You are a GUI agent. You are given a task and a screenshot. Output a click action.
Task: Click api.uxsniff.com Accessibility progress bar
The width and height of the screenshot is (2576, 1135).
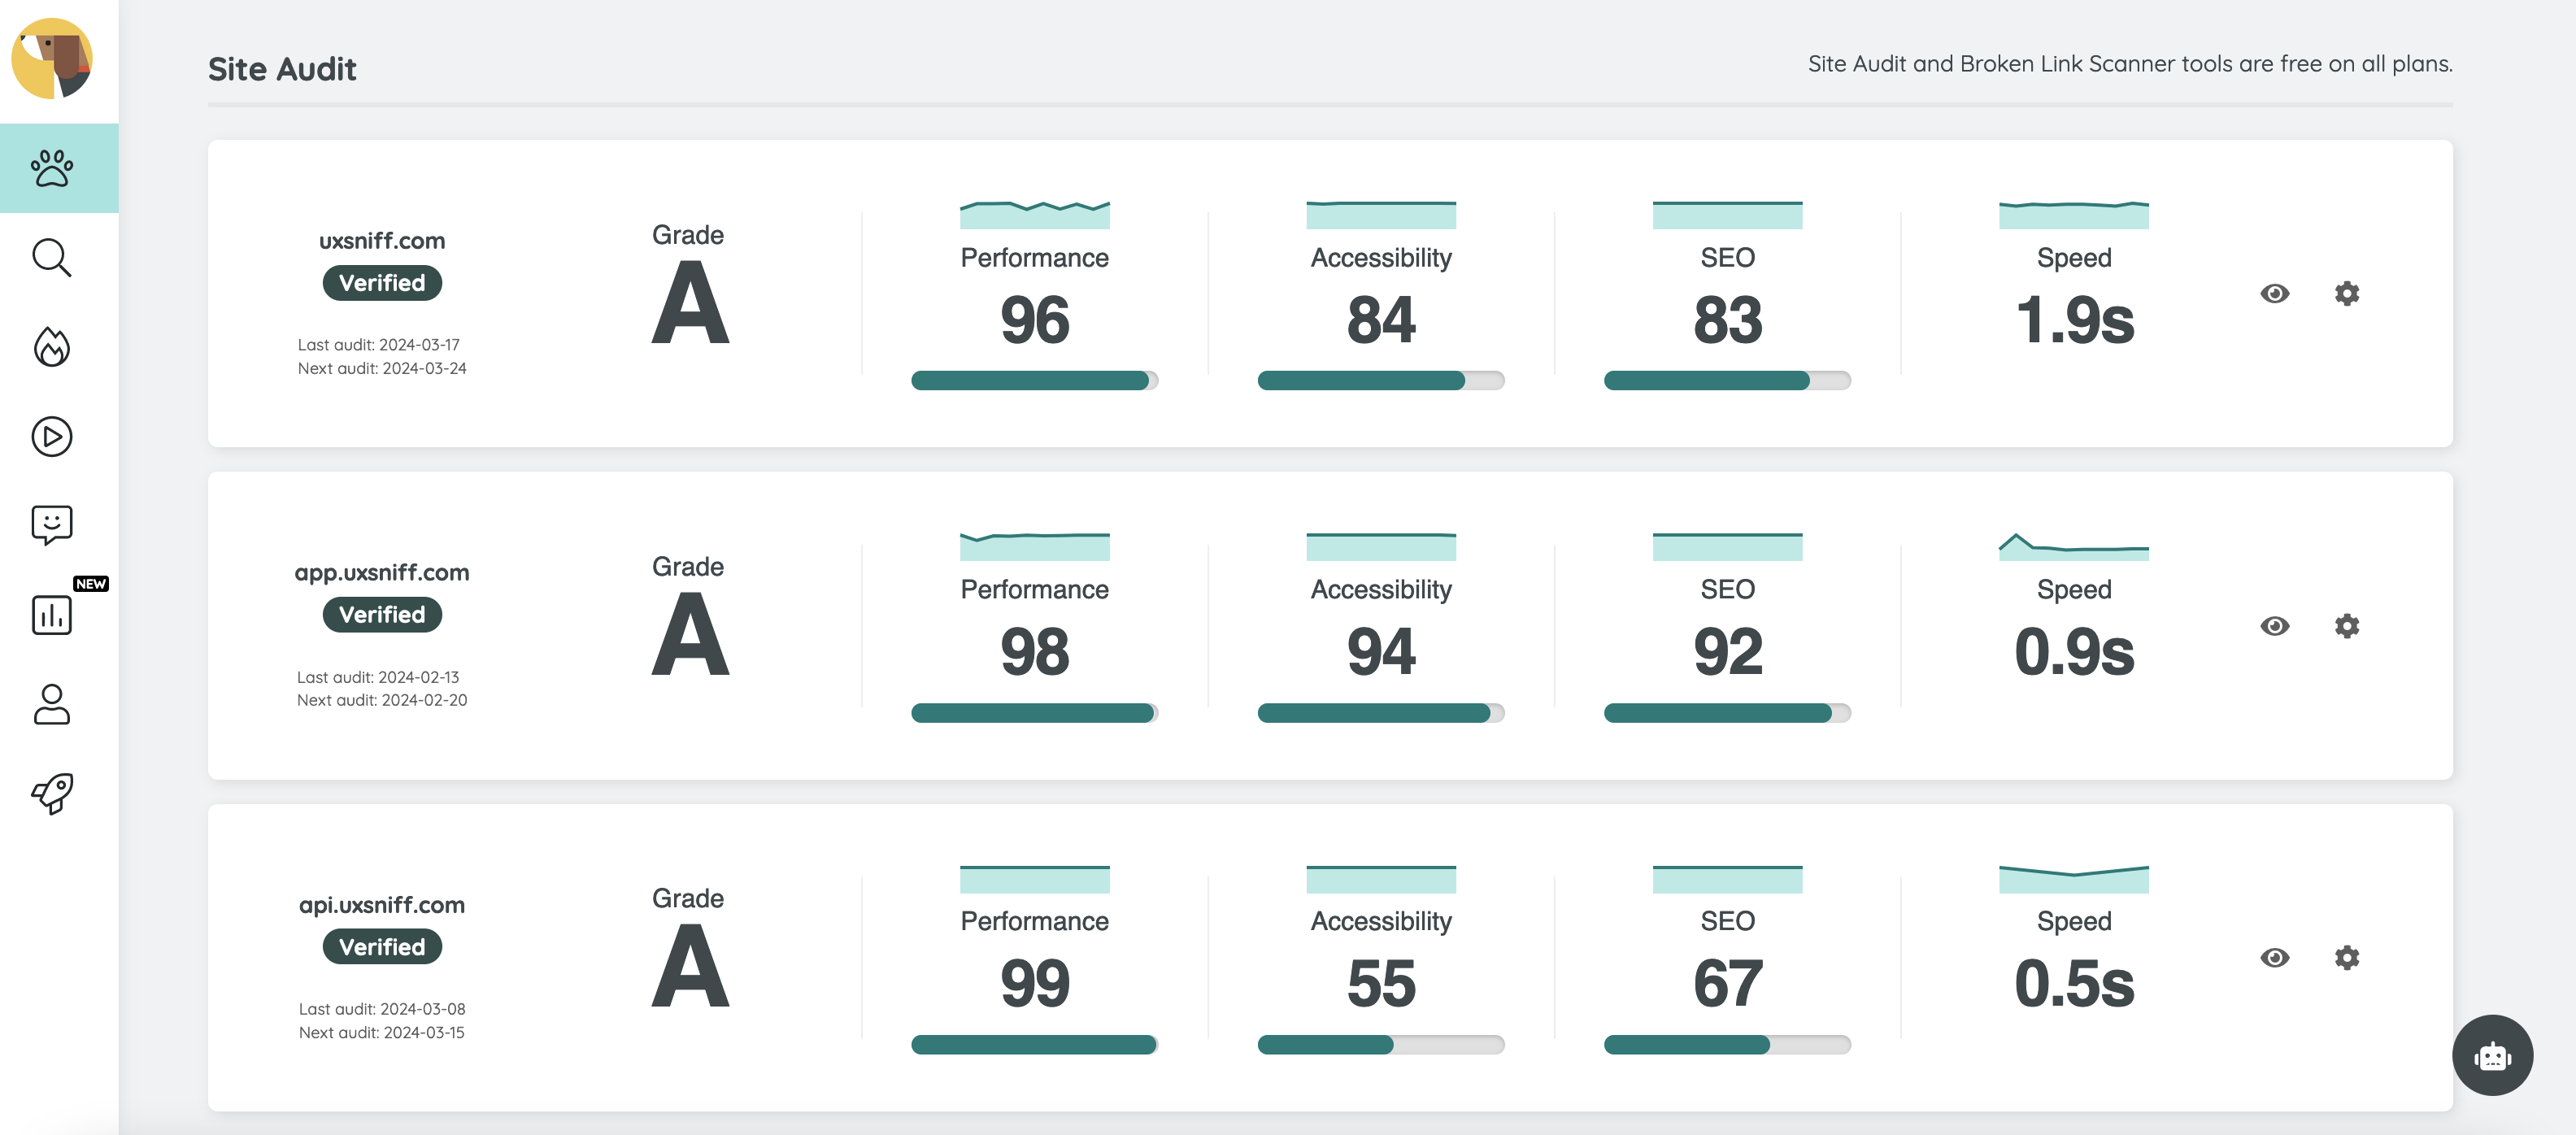(x=1381, y=1045)
